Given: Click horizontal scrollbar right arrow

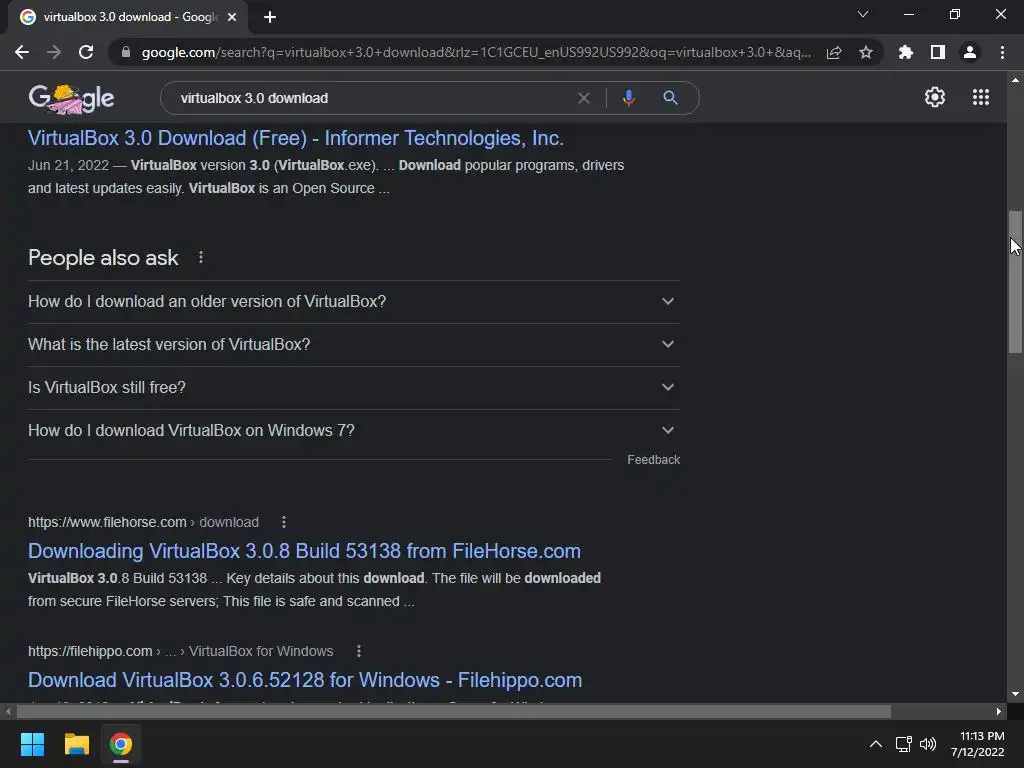Looking at the screenshot, I should pos(999,711).
